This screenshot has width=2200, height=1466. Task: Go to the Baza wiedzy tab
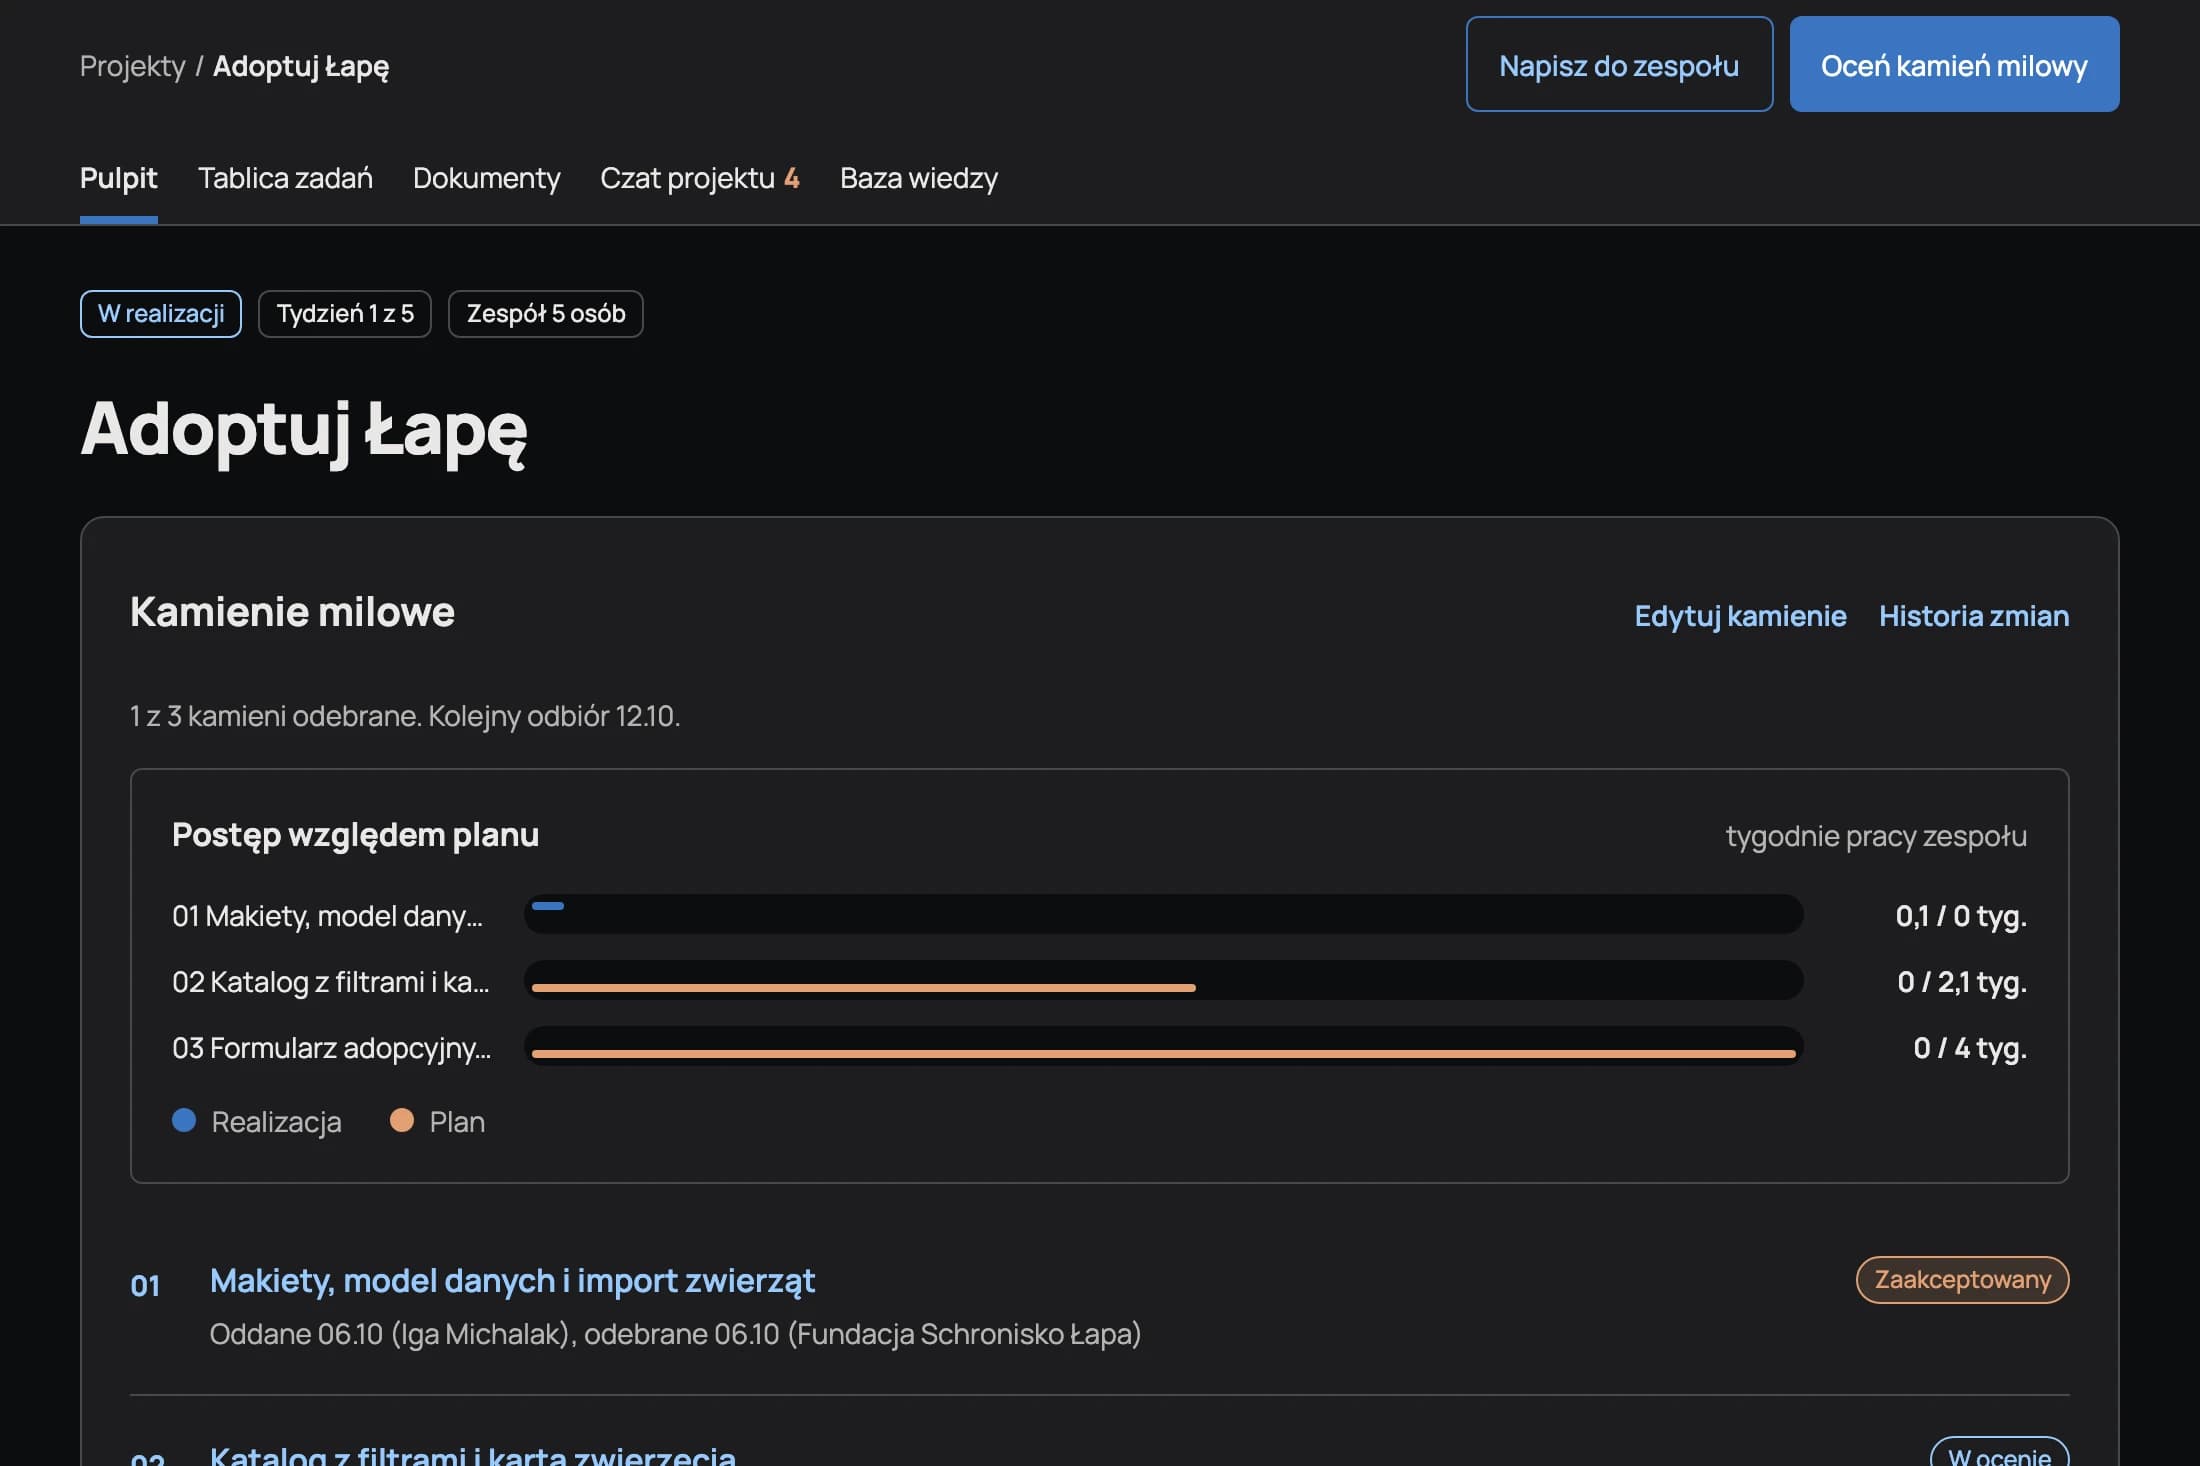(x=918, y=178)
